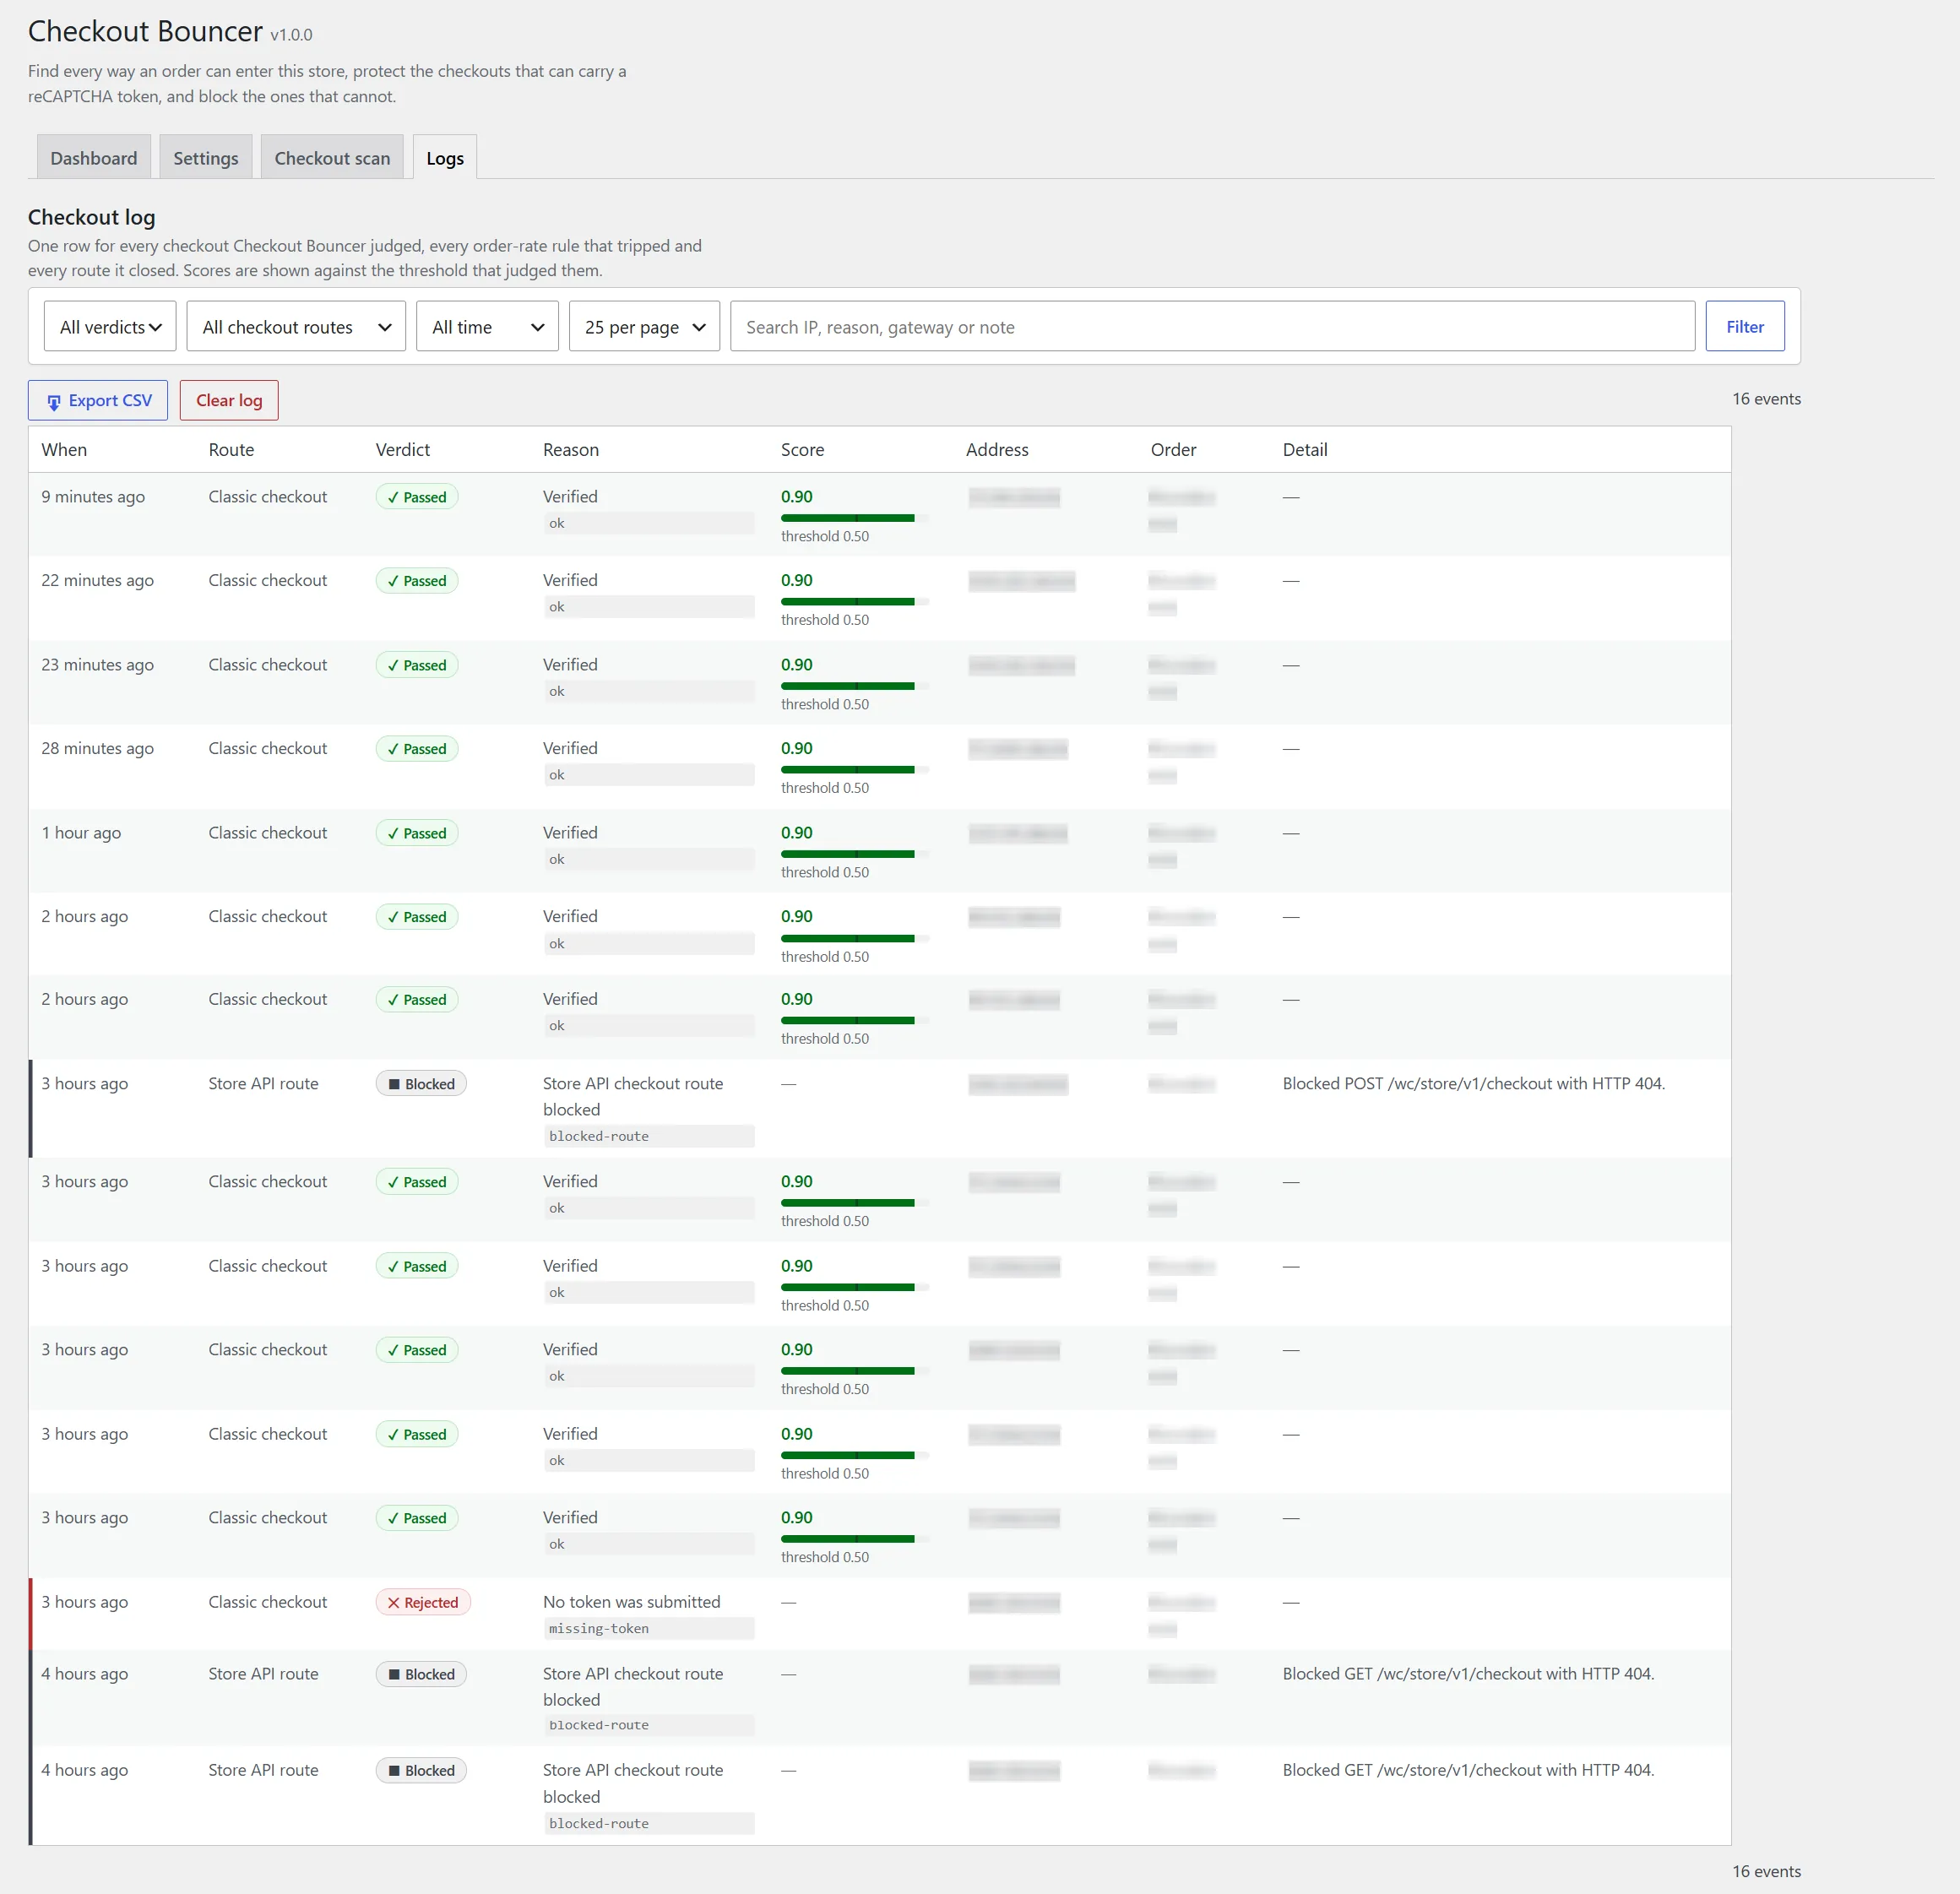This screenshot has height=1894, width=1960.
Task: Click the version label v1.0.0
Action: (x=291, y=35)
